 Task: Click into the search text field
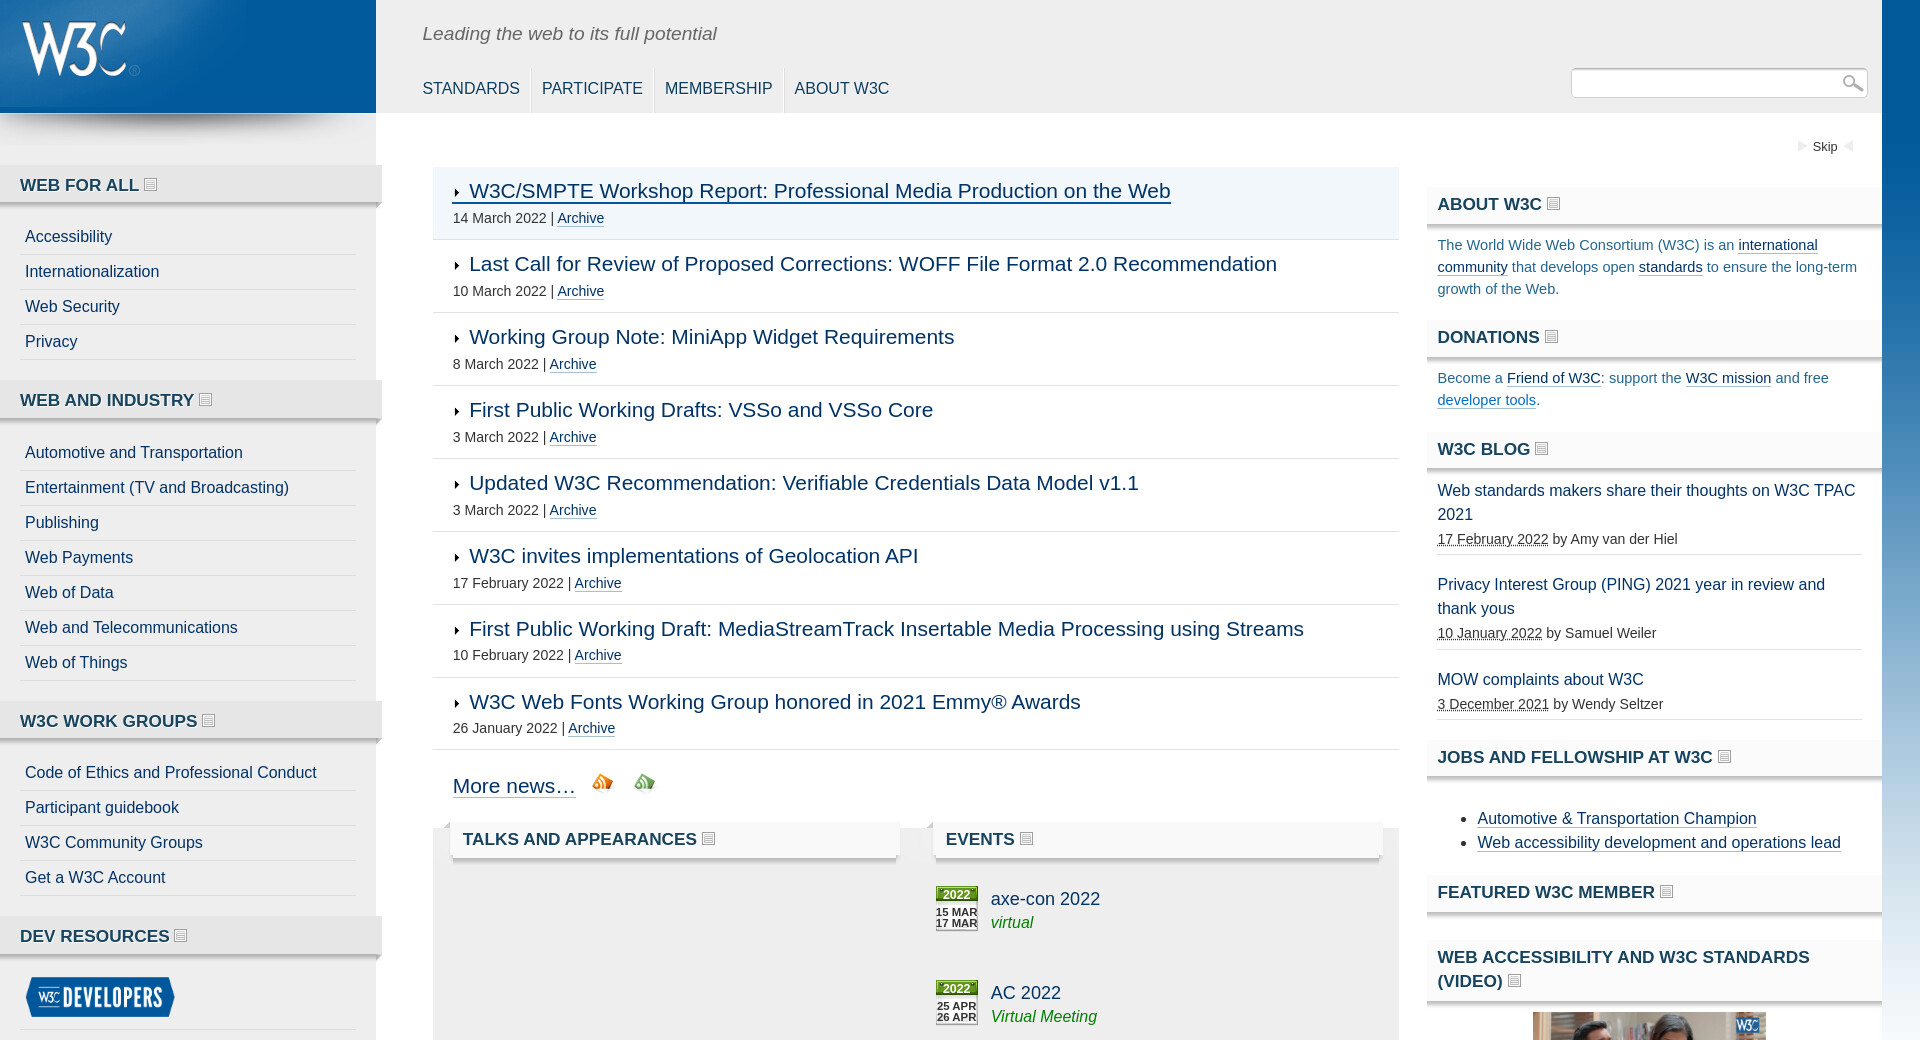[1704, 83]
